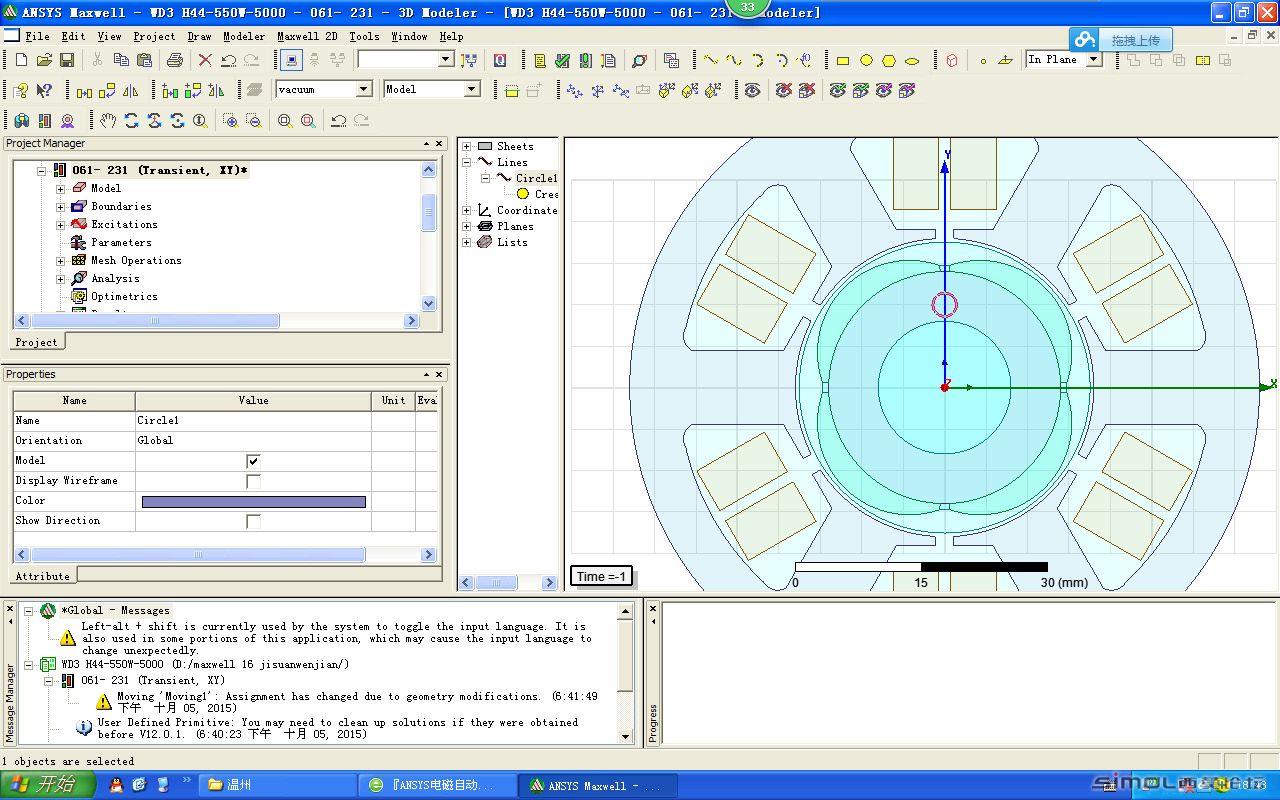Switch to the ANSYS电磁 browser taskbar item
1280x800 pixels.
pos(438,785)
